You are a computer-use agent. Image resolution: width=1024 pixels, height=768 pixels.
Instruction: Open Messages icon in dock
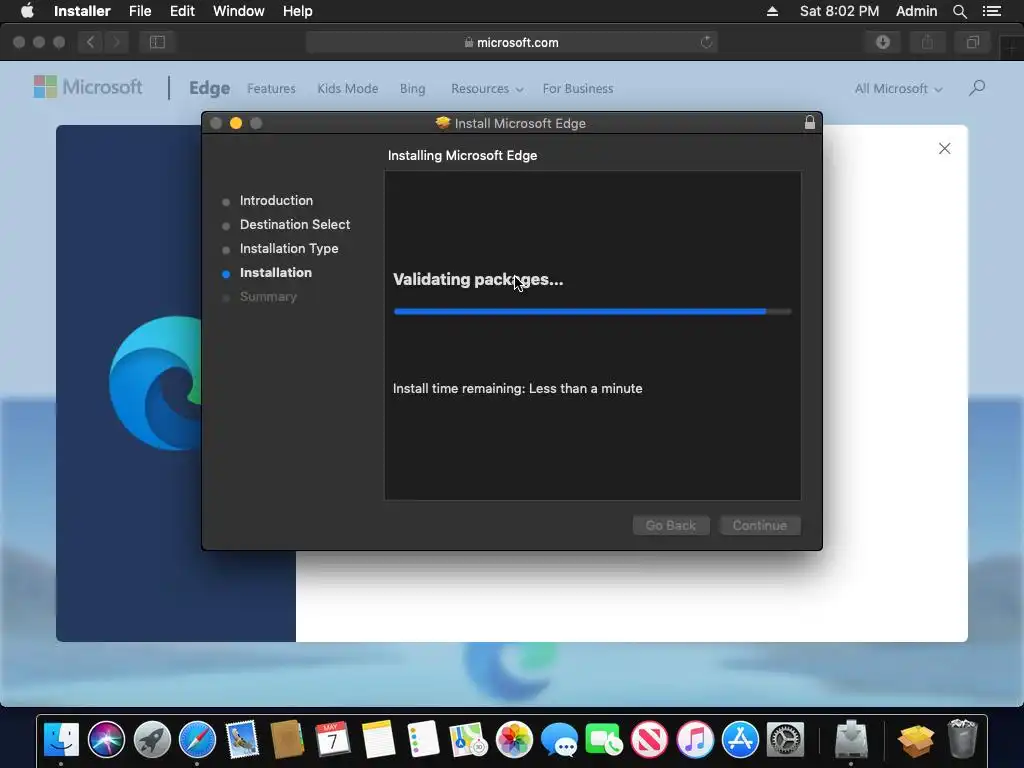(559, 740)
